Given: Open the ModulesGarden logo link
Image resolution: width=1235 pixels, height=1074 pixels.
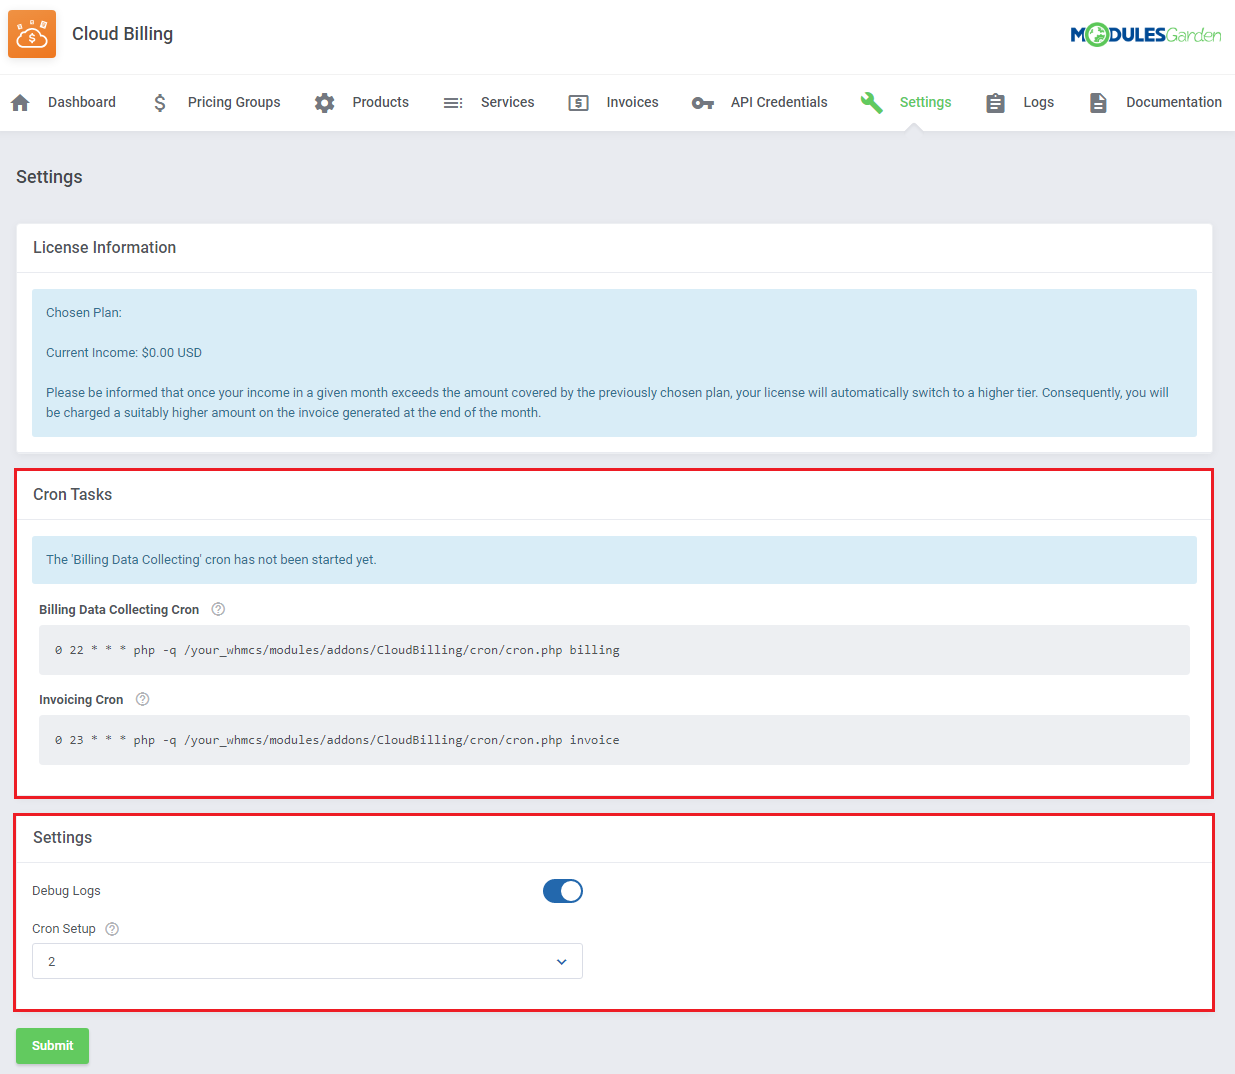Looking at the screenshot, I should point(1146,35).
